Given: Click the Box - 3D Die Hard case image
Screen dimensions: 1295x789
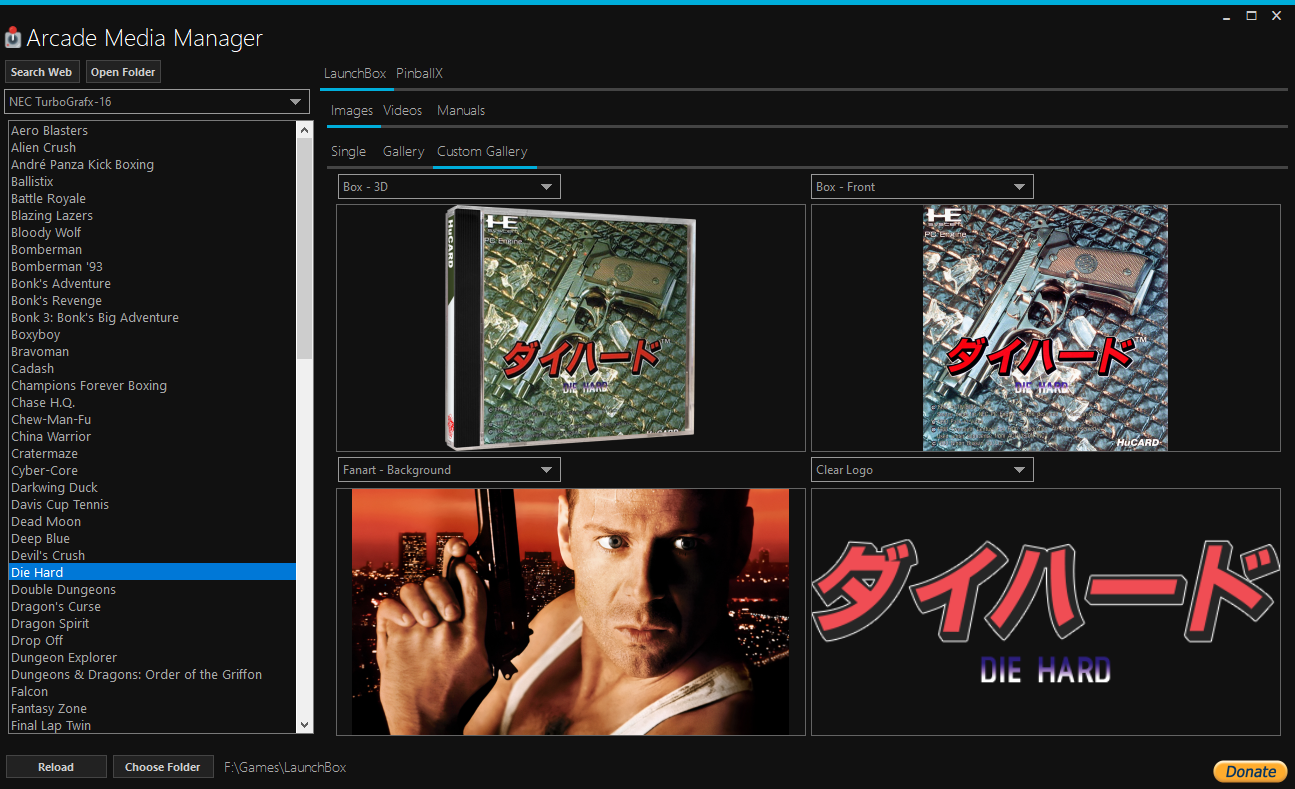Looking at the screenshot, I should point(571,327).
